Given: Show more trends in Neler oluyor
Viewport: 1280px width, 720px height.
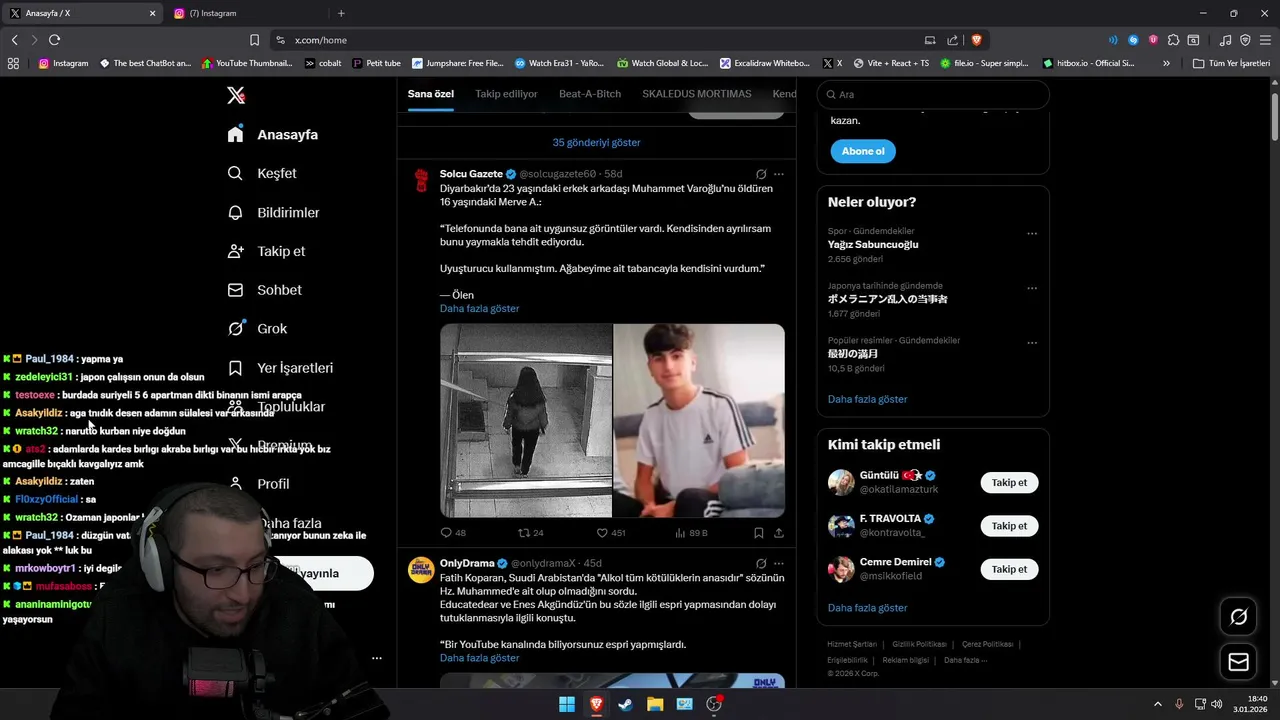Looking at the screenshot, I should click(x=867, y=399).
